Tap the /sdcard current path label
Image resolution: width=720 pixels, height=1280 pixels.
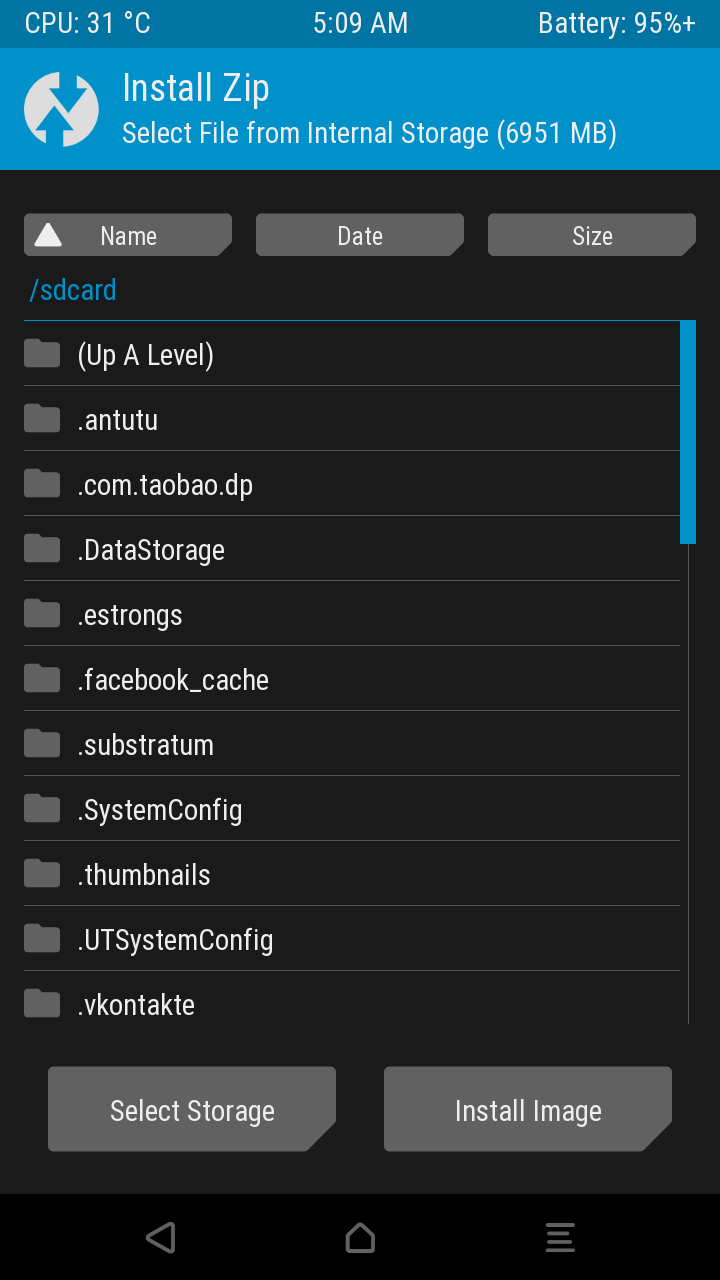(73, 290)
